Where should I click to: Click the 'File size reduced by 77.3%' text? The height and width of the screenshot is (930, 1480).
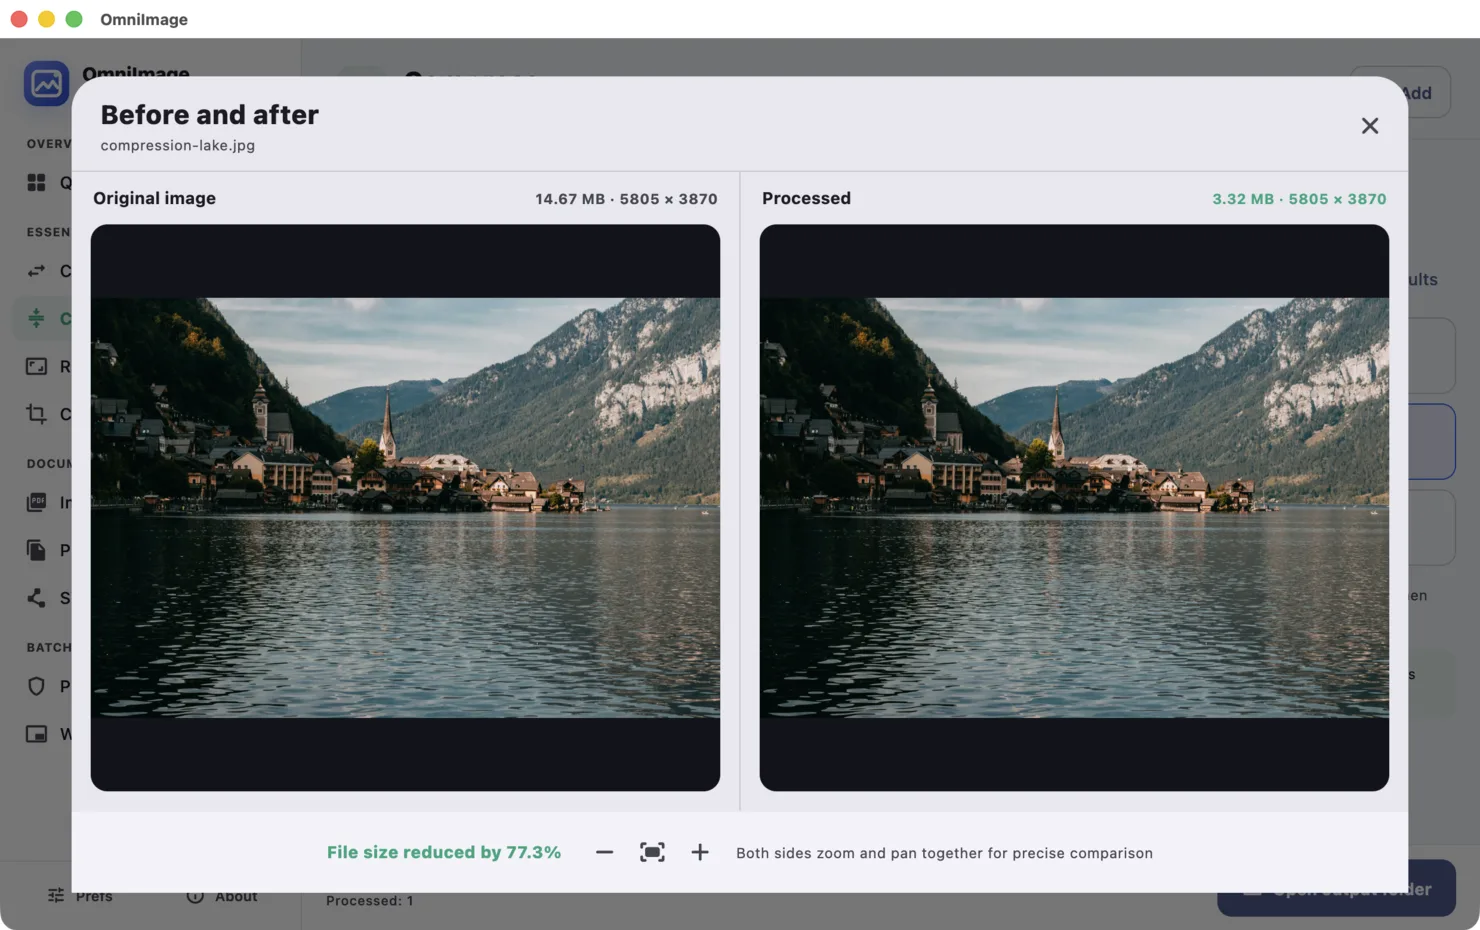point(444,852)
